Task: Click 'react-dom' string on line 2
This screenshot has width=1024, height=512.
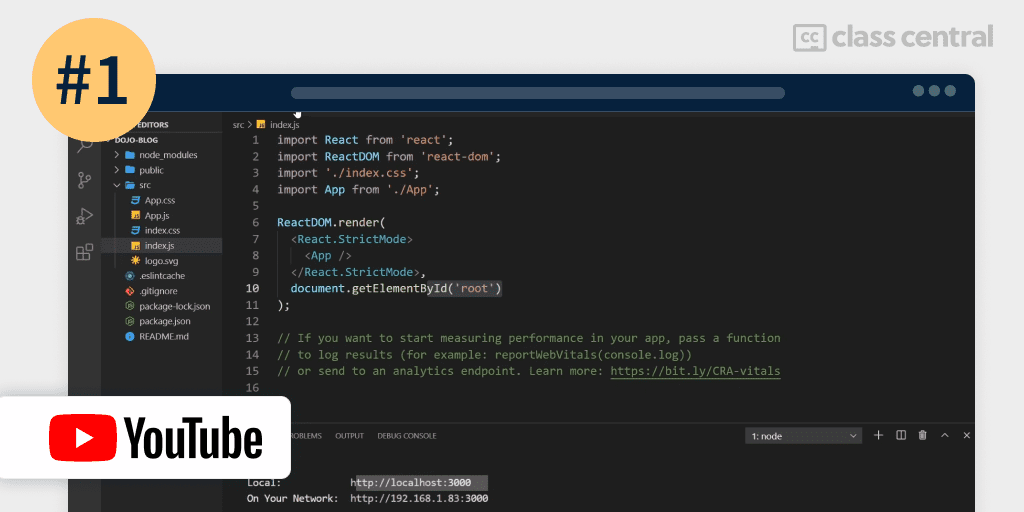Action: pos(458,157)
